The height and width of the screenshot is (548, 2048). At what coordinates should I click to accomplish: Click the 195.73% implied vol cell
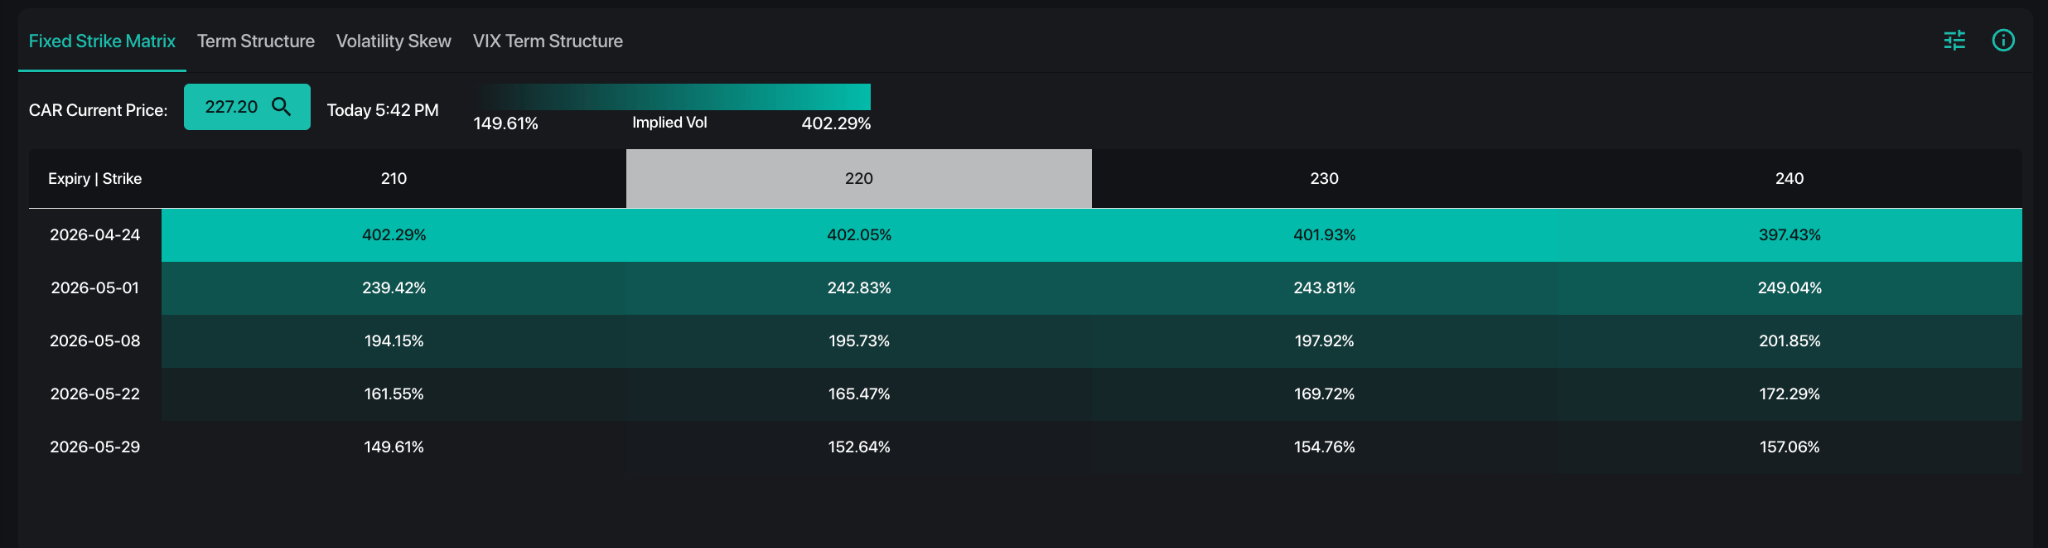[x=859, y=341]
